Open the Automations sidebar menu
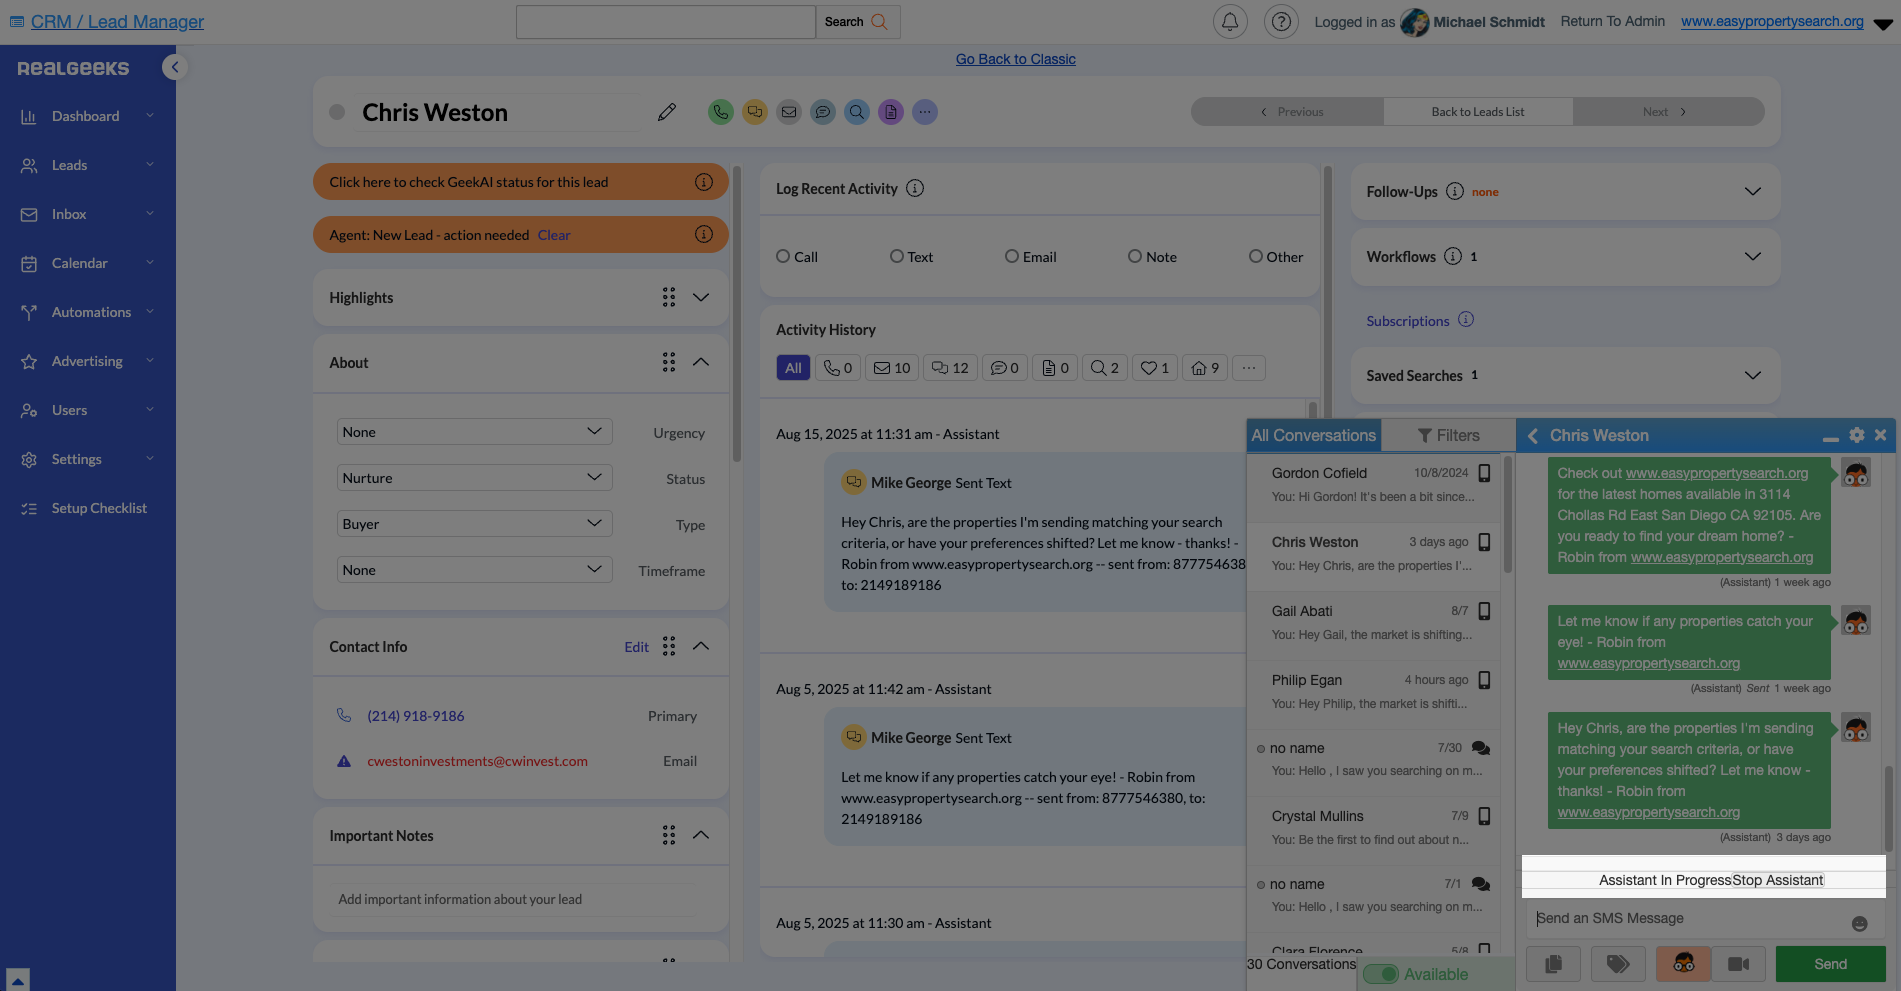This screenshot has height=991, width=1901. [x=88, y=312]
